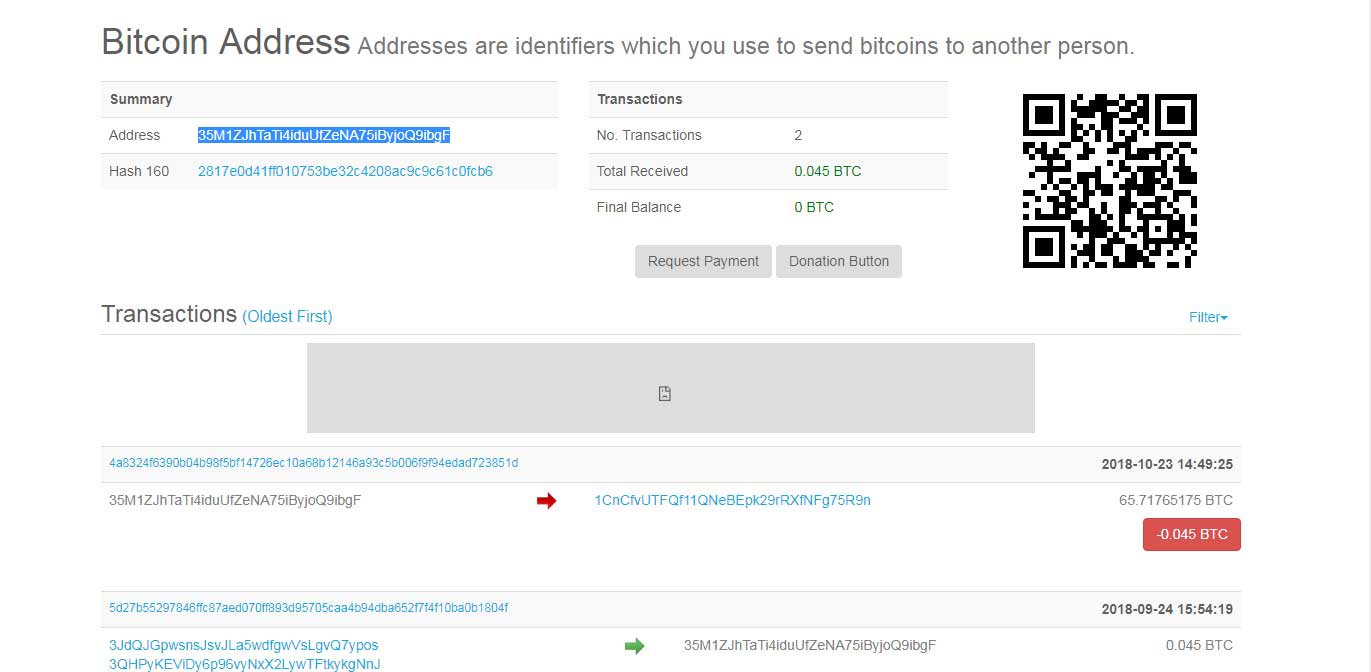Click the Bitcoin Address page heading
The image size is (1371, 672).
226,42
